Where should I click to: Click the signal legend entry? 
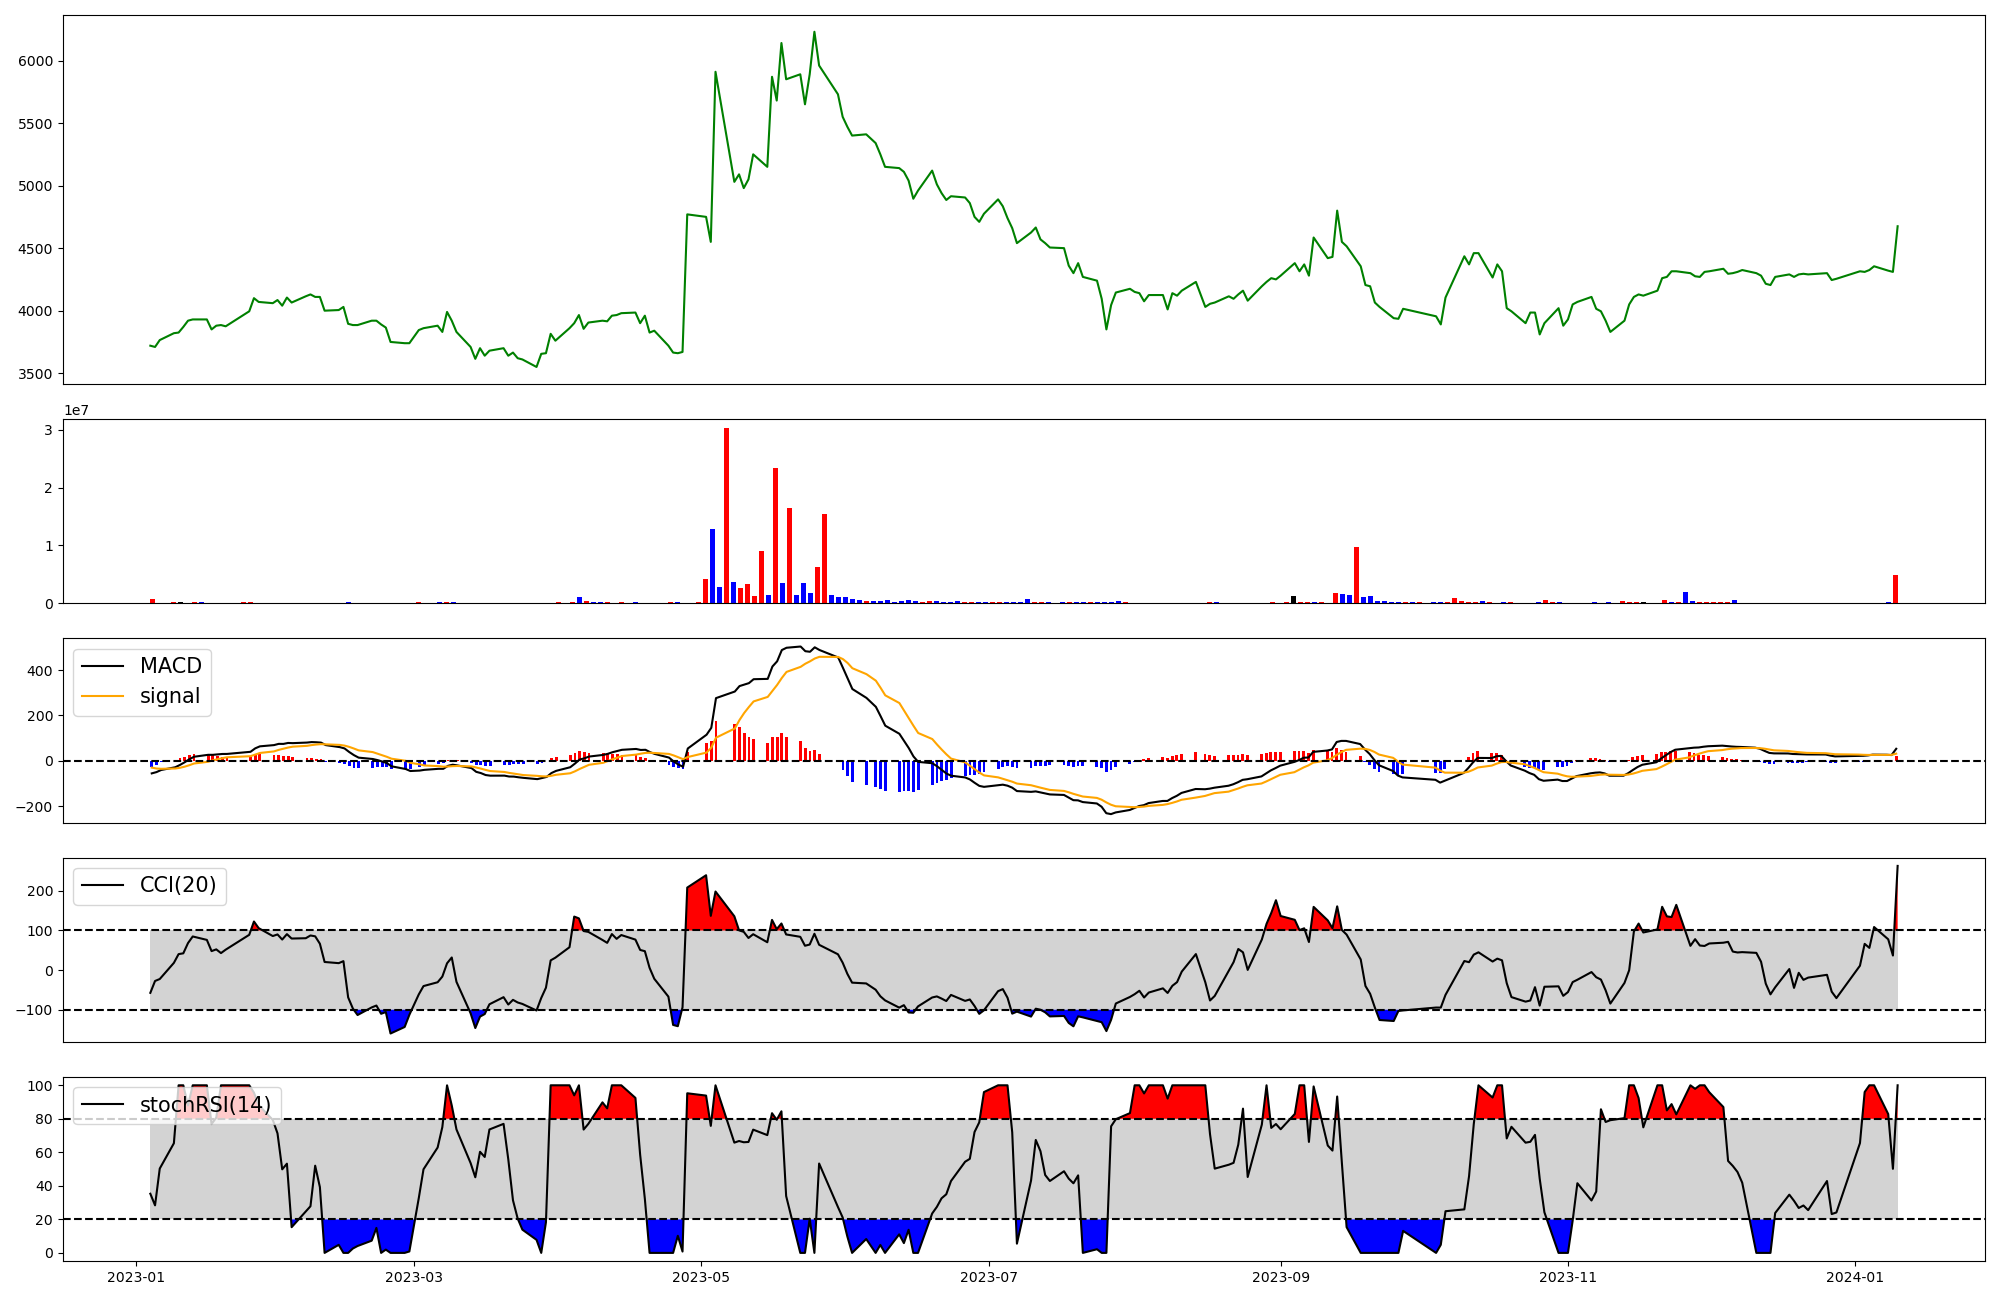coord(169,696)
